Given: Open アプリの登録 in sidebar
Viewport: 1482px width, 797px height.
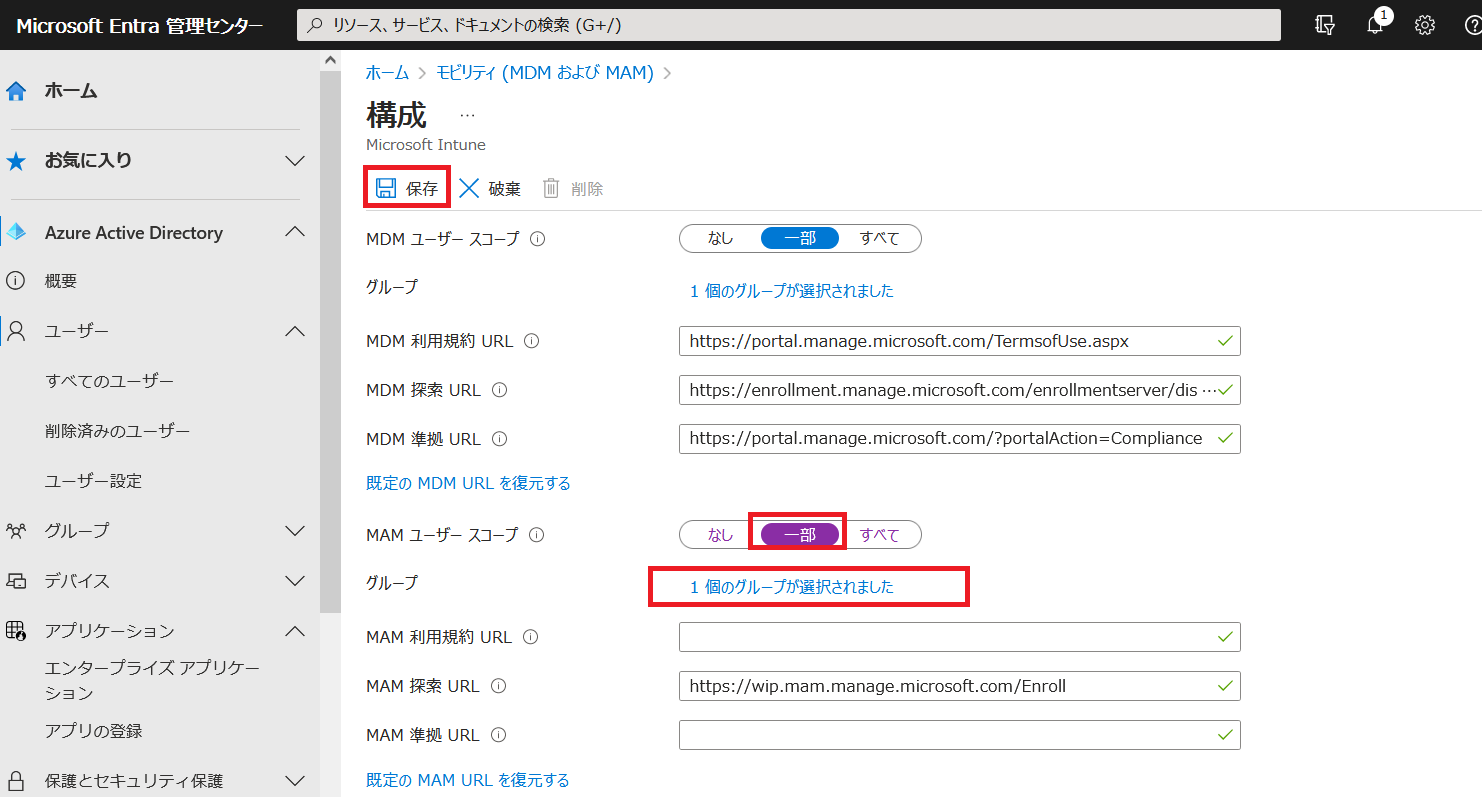Looking at the screenshot, I should coord(94,731).
